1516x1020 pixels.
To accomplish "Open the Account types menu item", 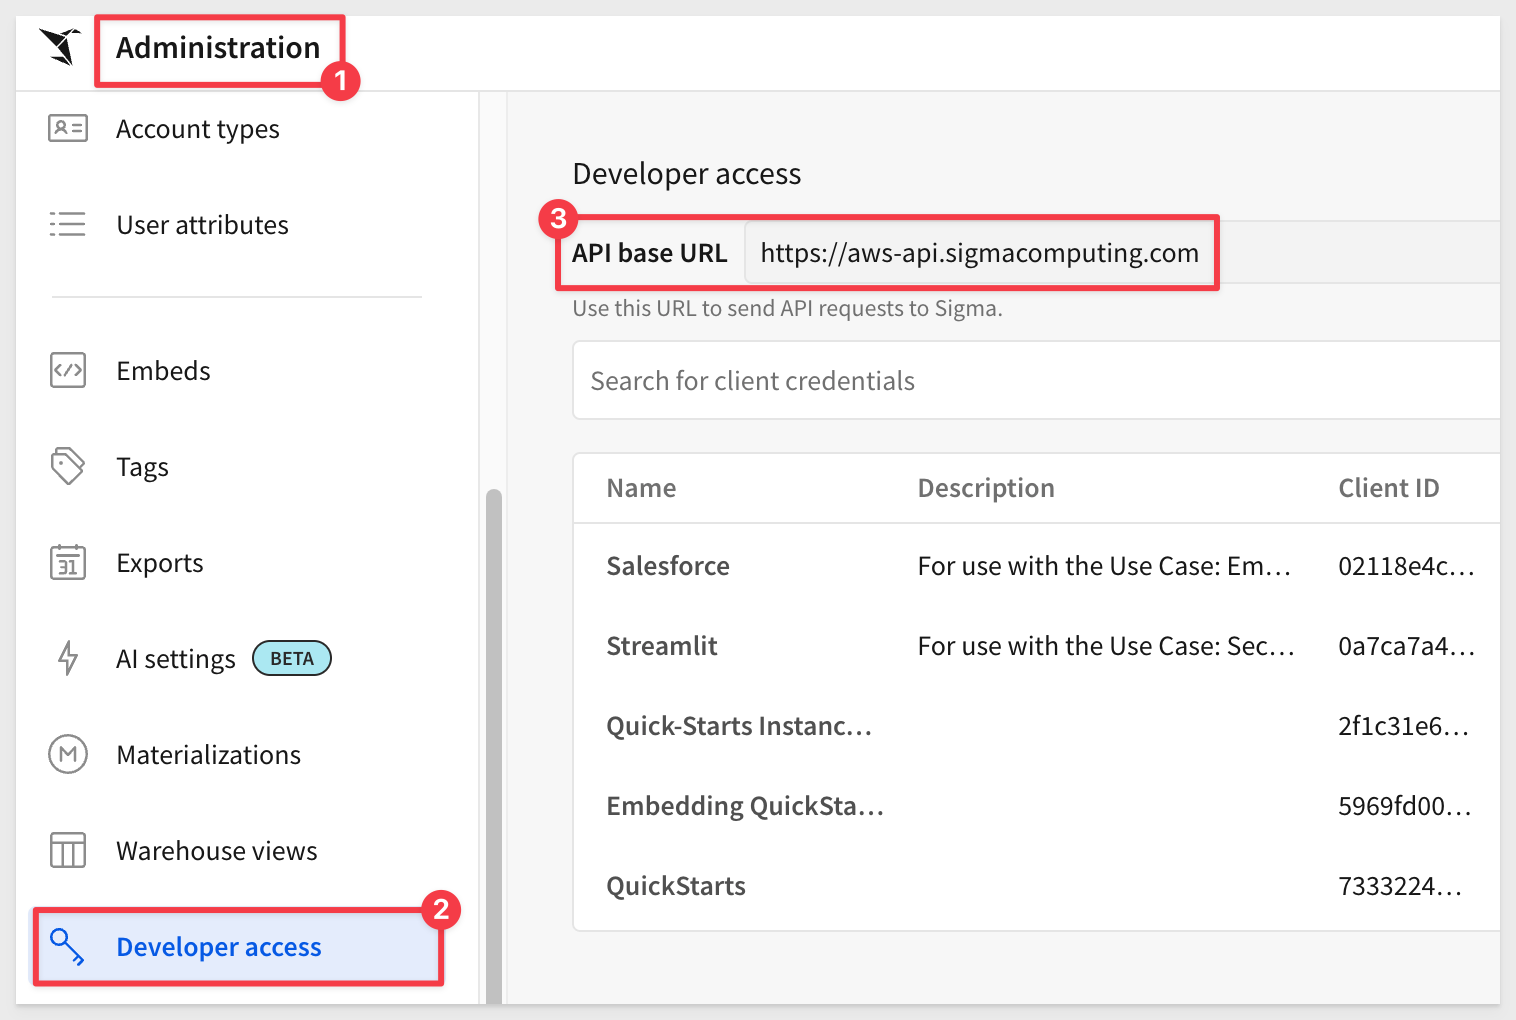I will coord(197,129).
